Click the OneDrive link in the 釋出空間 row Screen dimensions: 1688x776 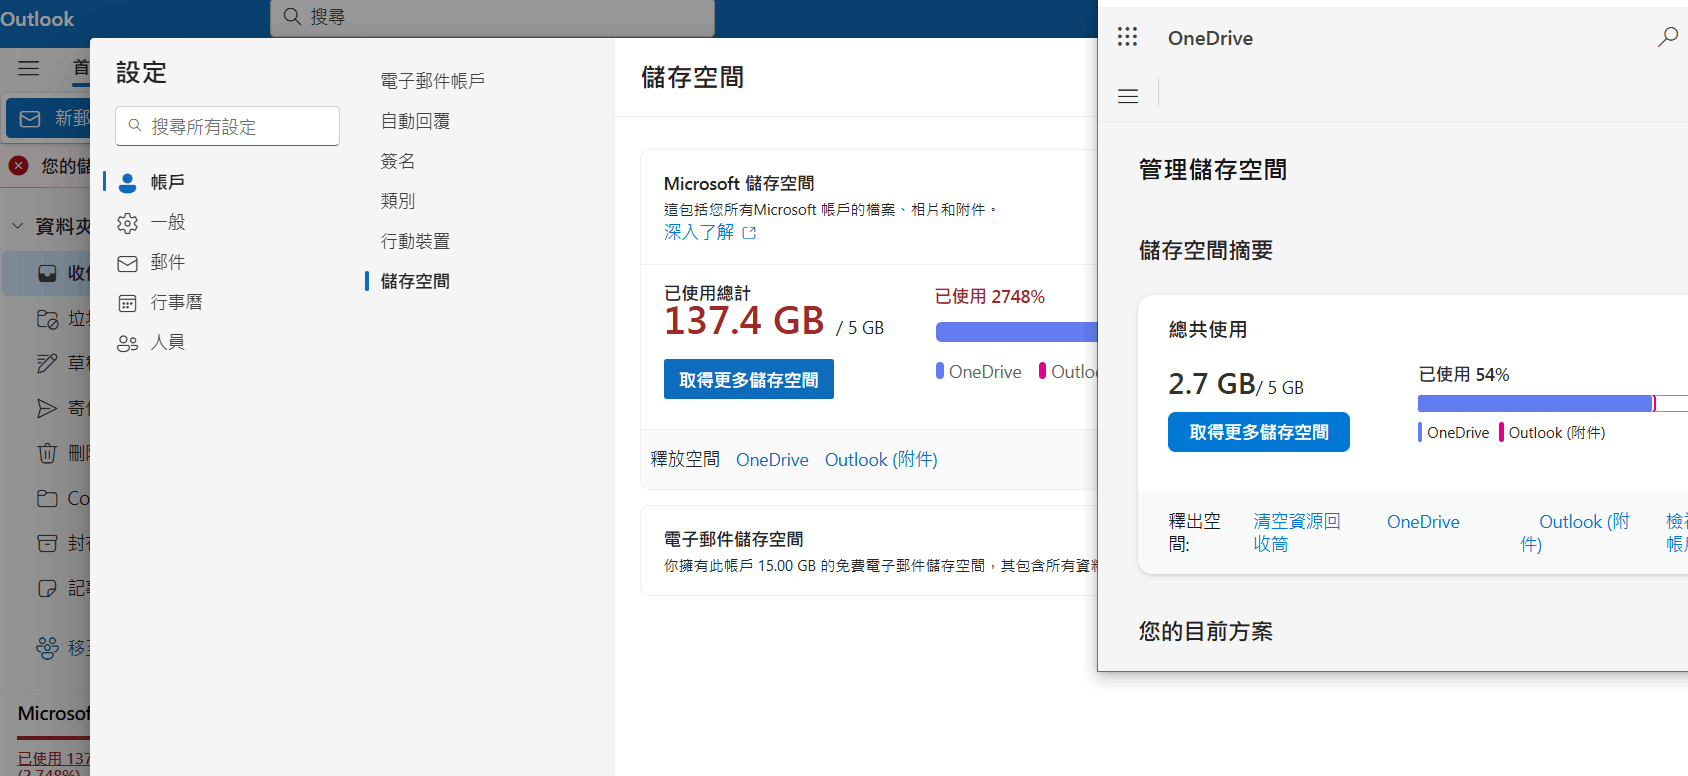point(1423,522)
